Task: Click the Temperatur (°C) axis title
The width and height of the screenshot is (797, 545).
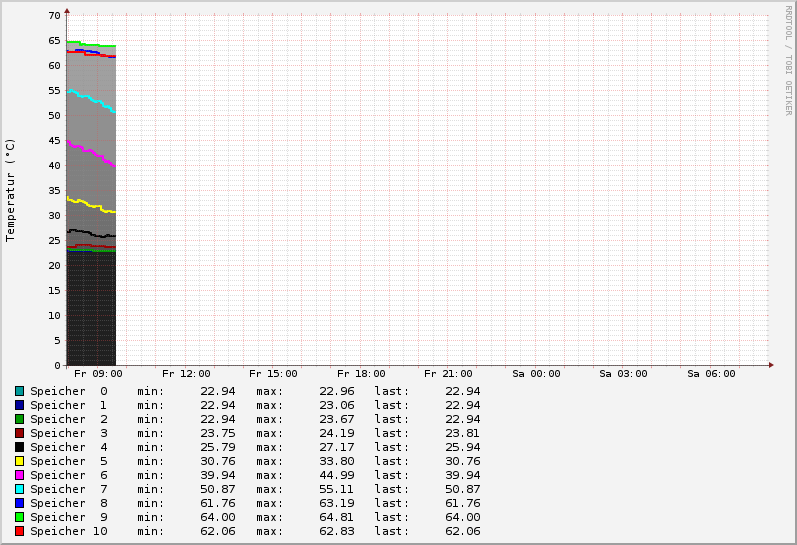Action: tap(11, 190)
